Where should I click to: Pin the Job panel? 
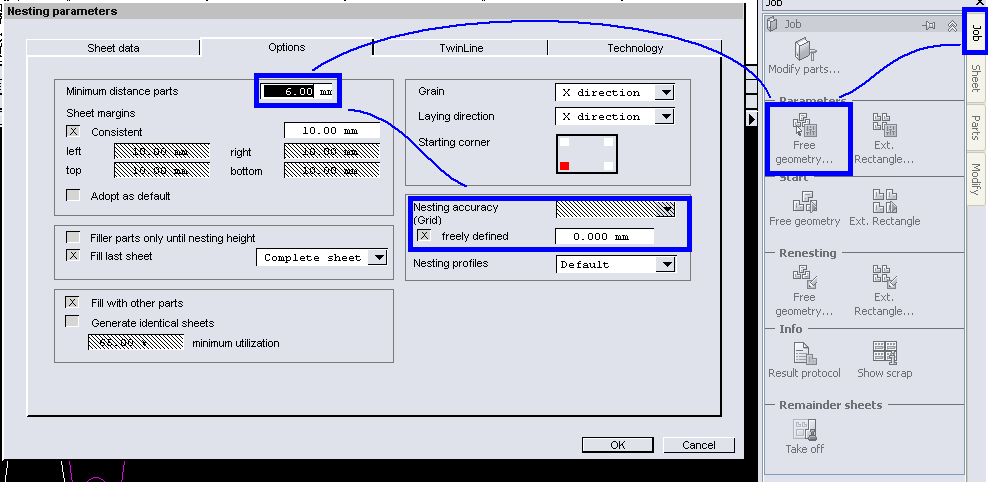[x=928, y=25]
